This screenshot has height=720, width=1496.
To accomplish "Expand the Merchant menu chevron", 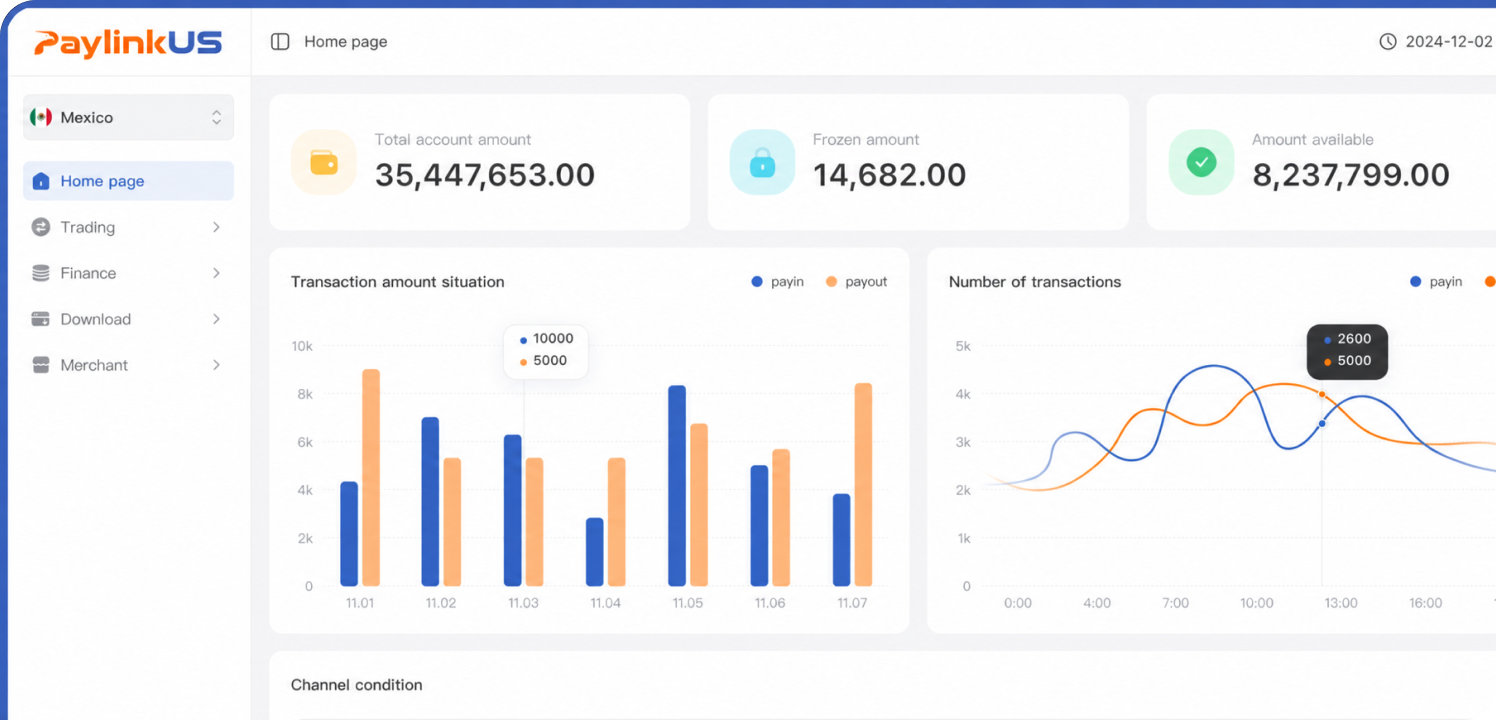I will coord(216,365).
